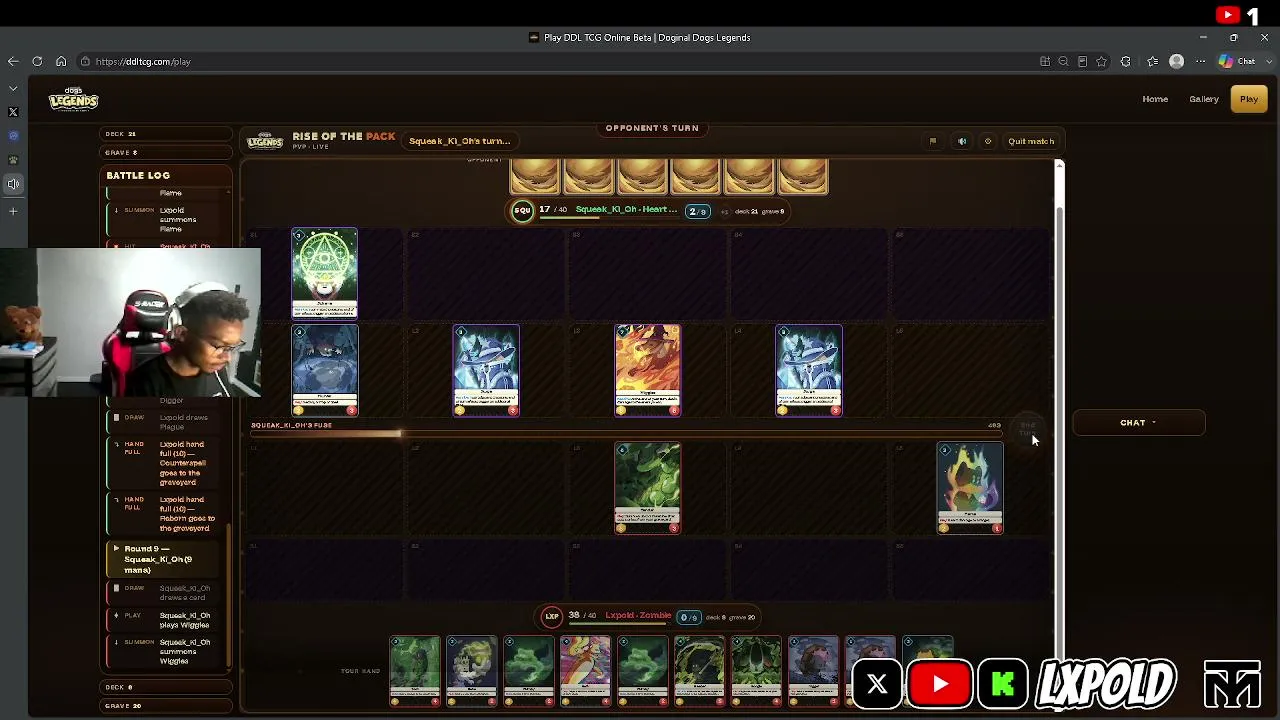This screenshot has width=1280, height=720.
Task: Pick the orange-pink card in your hand
Action: point(585,671)
